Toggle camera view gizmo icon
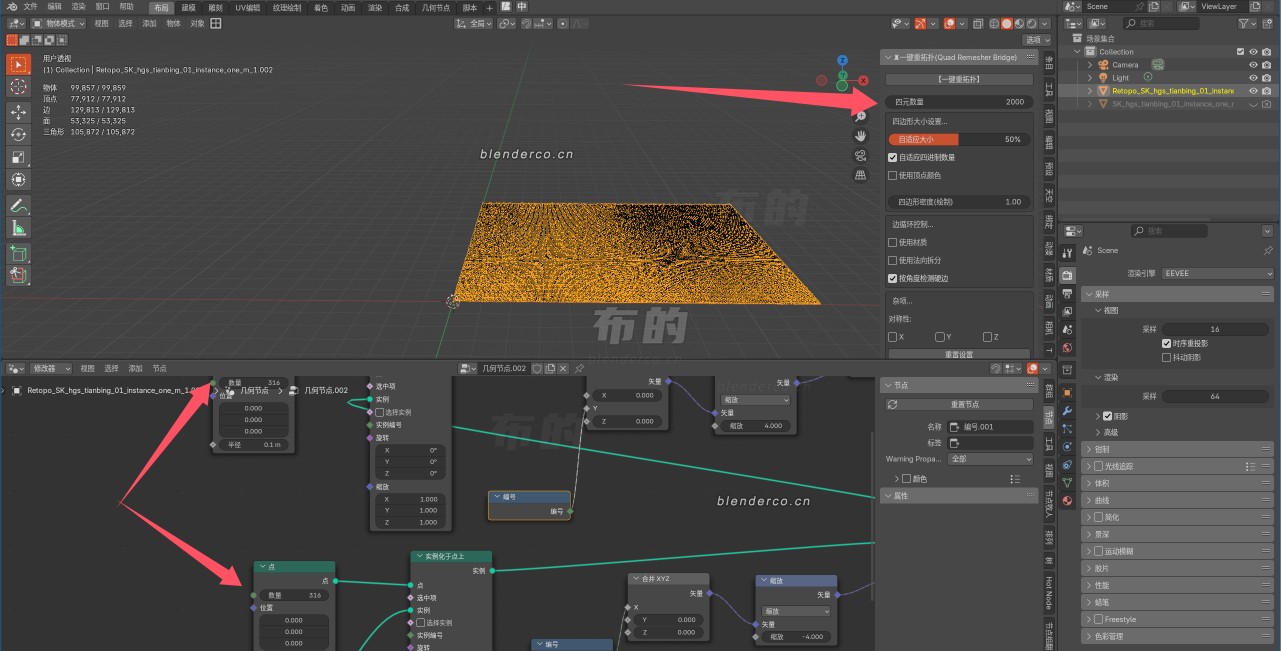The height and width of the screenshot is (651, 1281). pos(860,155)
